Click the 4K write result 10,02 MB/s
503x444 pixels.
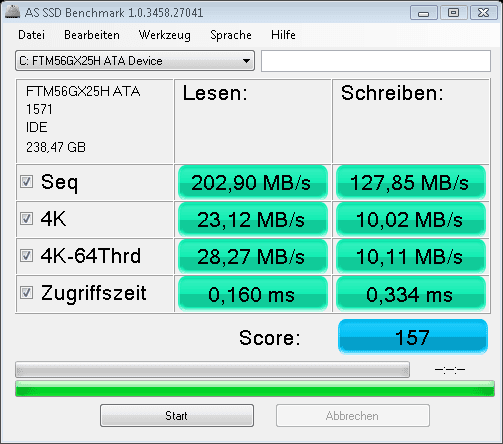pos(411,219)
